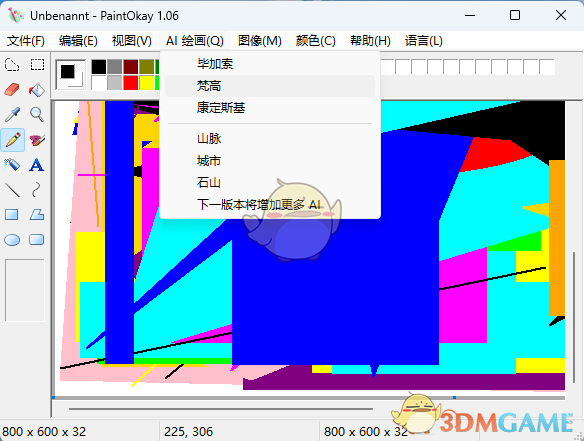This screenshot has width=584, height=441.
Task: Open the 颜色(C) menu
Action: click(x=316, y=41)
